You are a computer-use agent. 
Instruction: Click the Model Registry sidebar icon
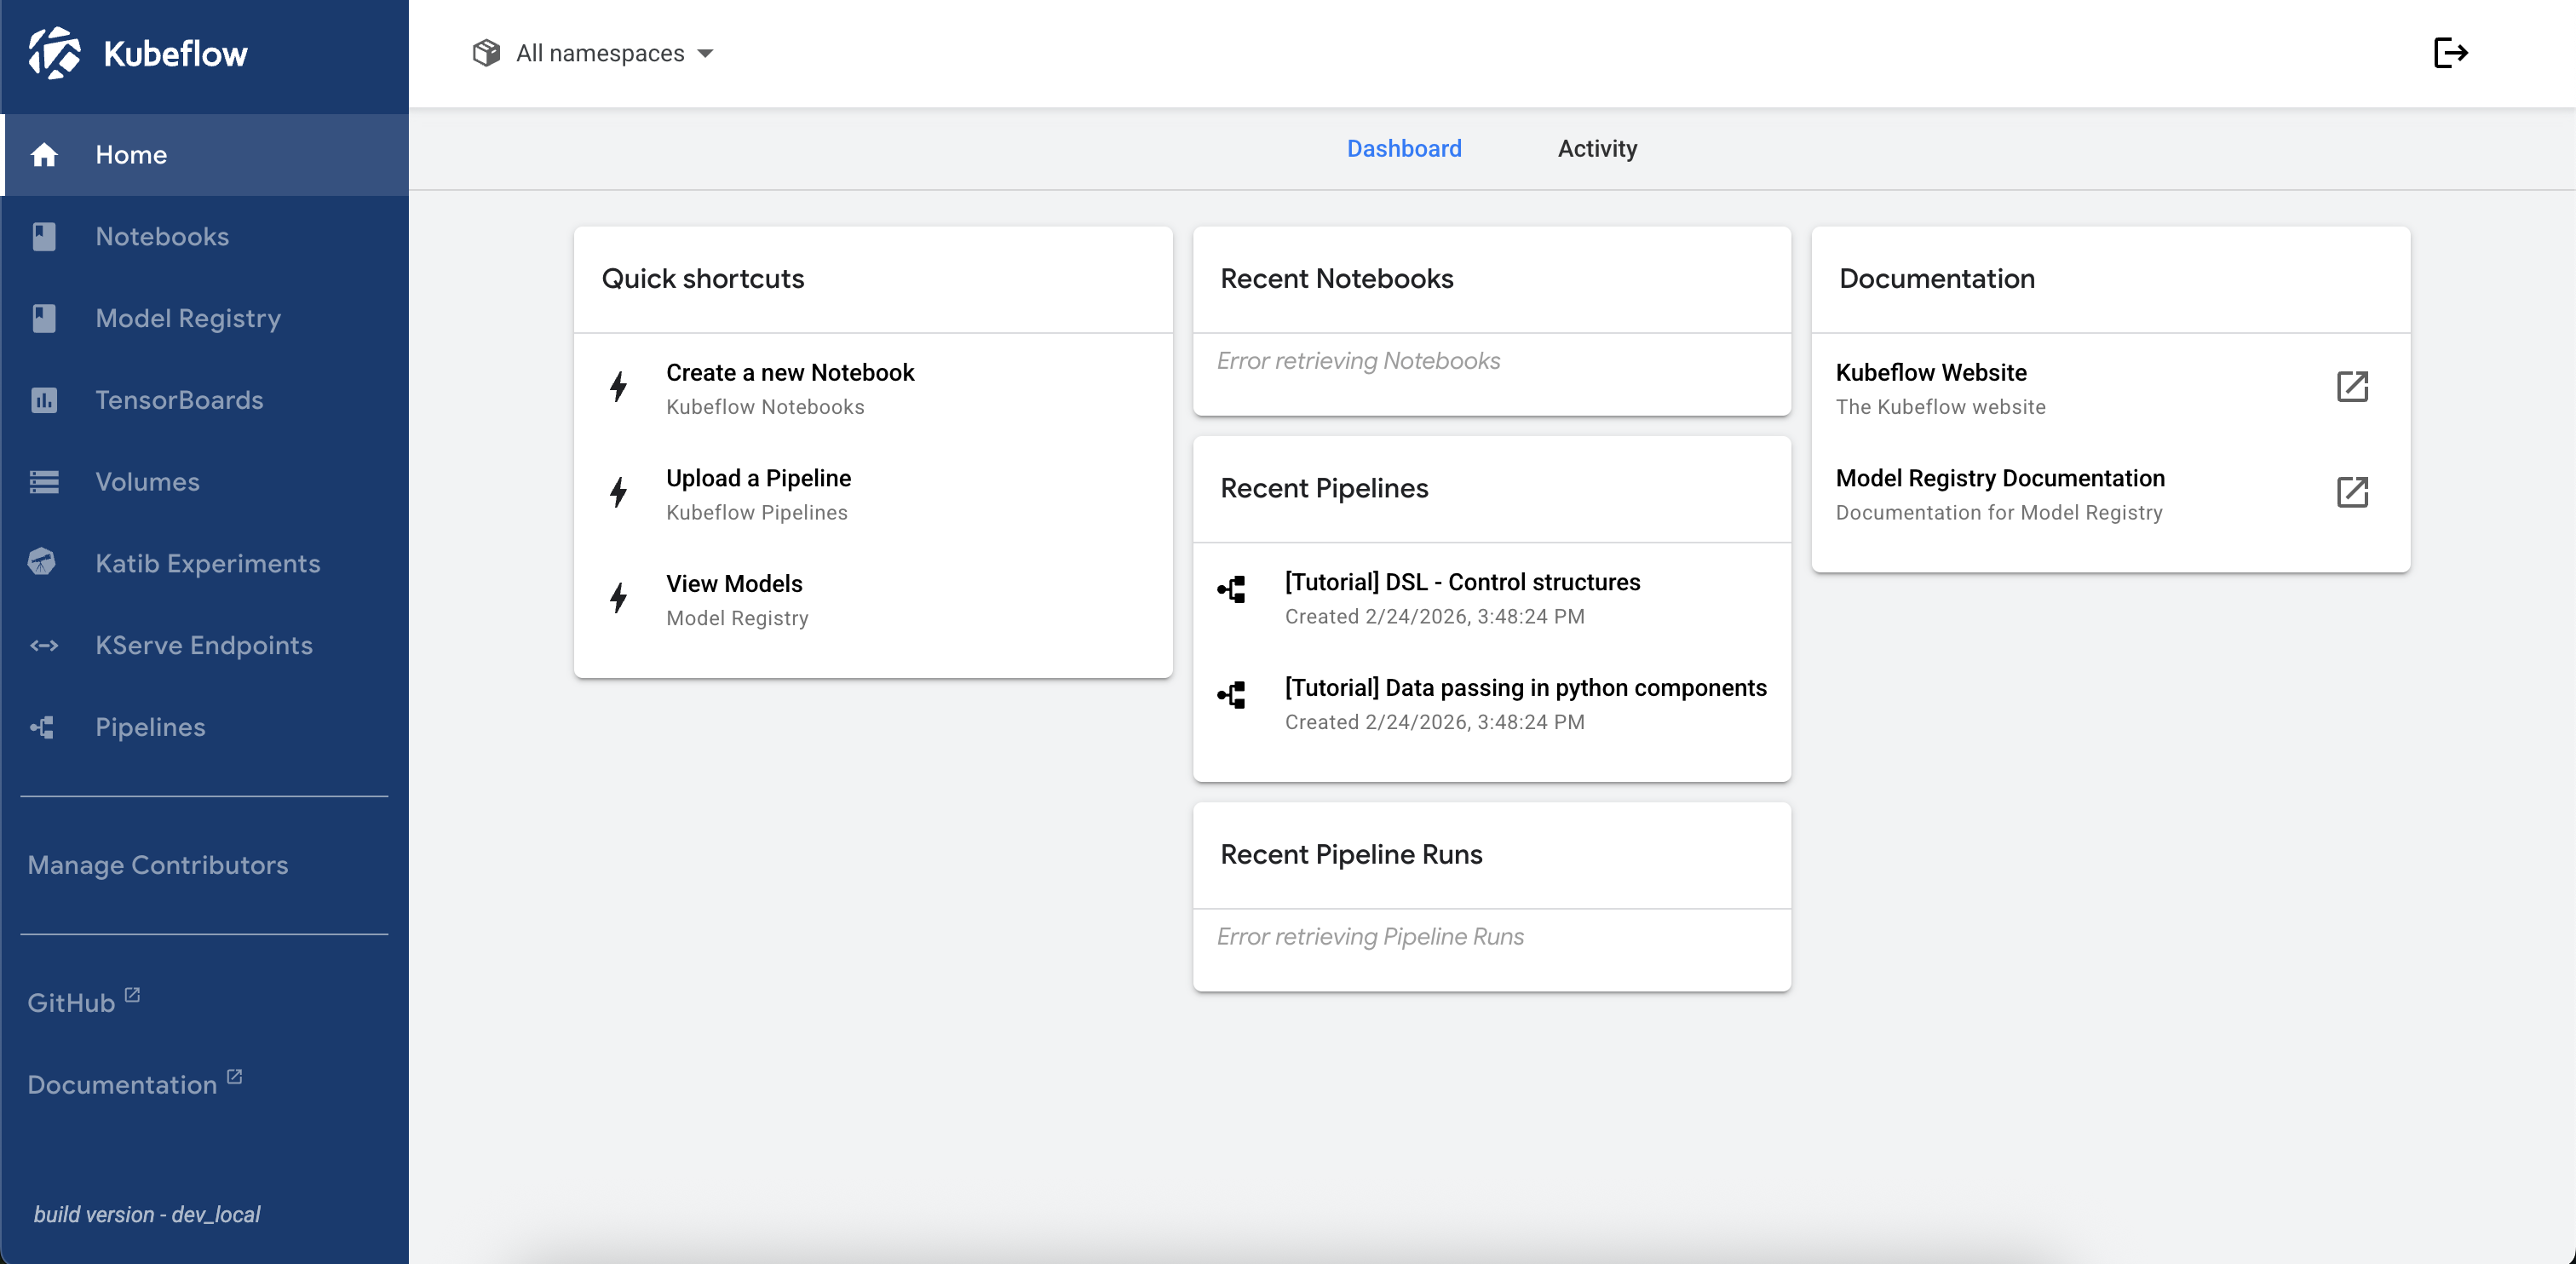[x=44, y=319]
